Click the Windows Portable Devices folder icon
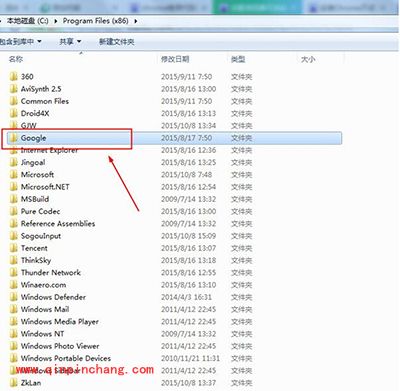 click(x=14, y=358)
